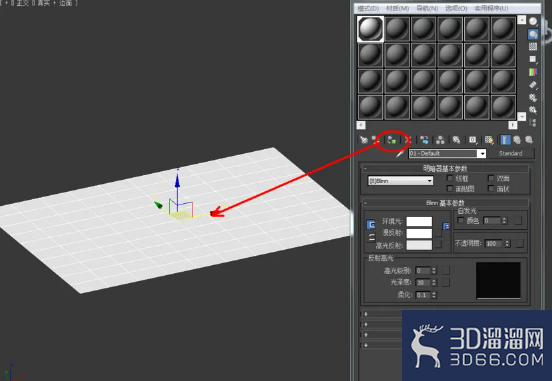Click the 漫反射 map slot button

pos(438,233)
